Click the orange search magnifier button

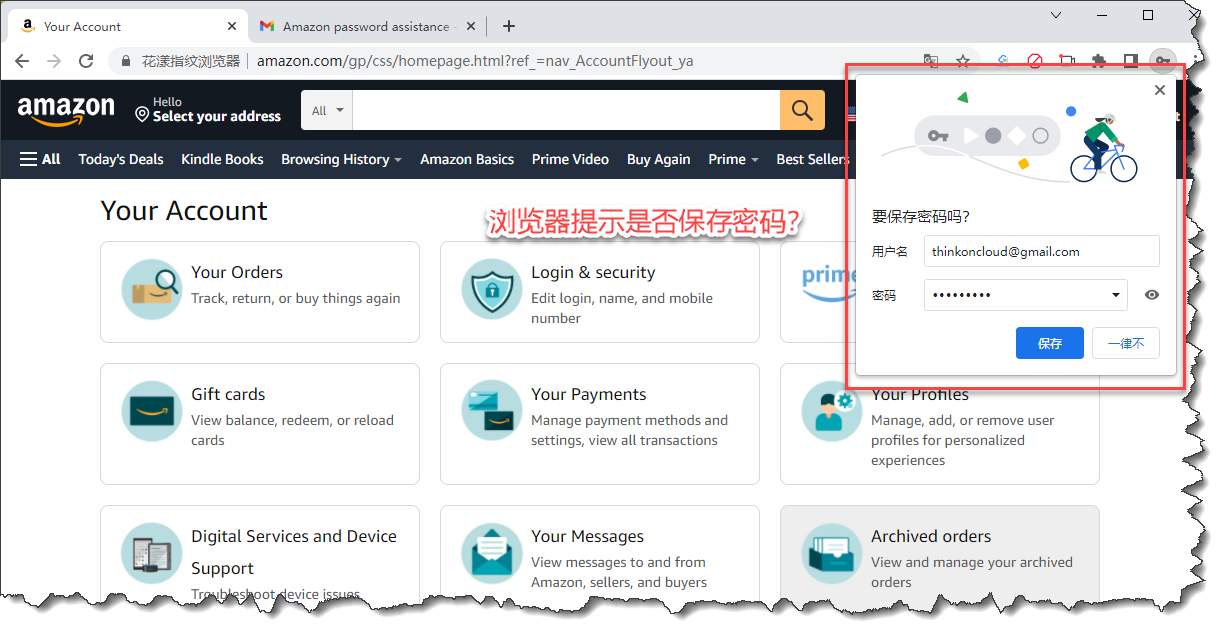coord(802,110)
